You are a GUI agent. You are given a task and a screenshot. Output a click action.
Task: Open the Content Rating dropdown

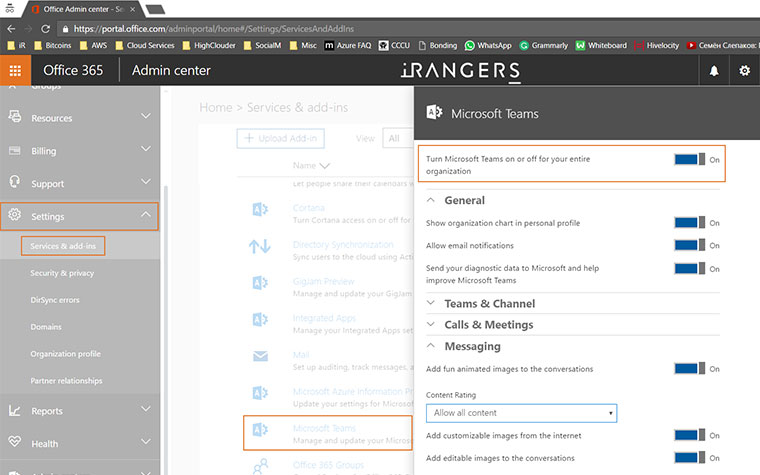click(x=521, y=413)
